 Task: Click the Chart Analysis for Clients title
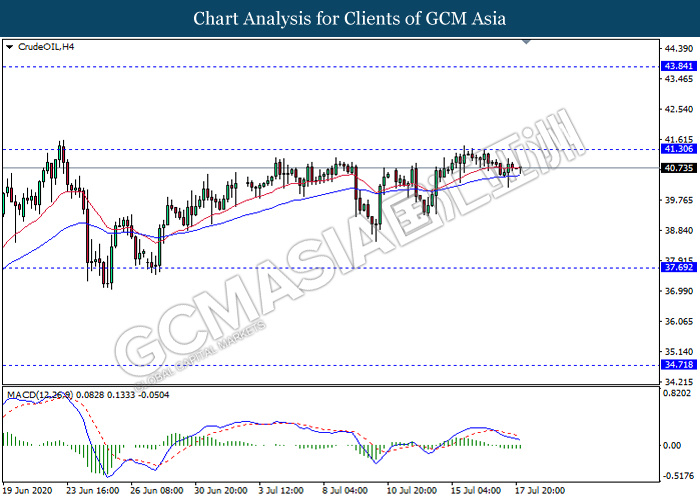click(350, 19)
